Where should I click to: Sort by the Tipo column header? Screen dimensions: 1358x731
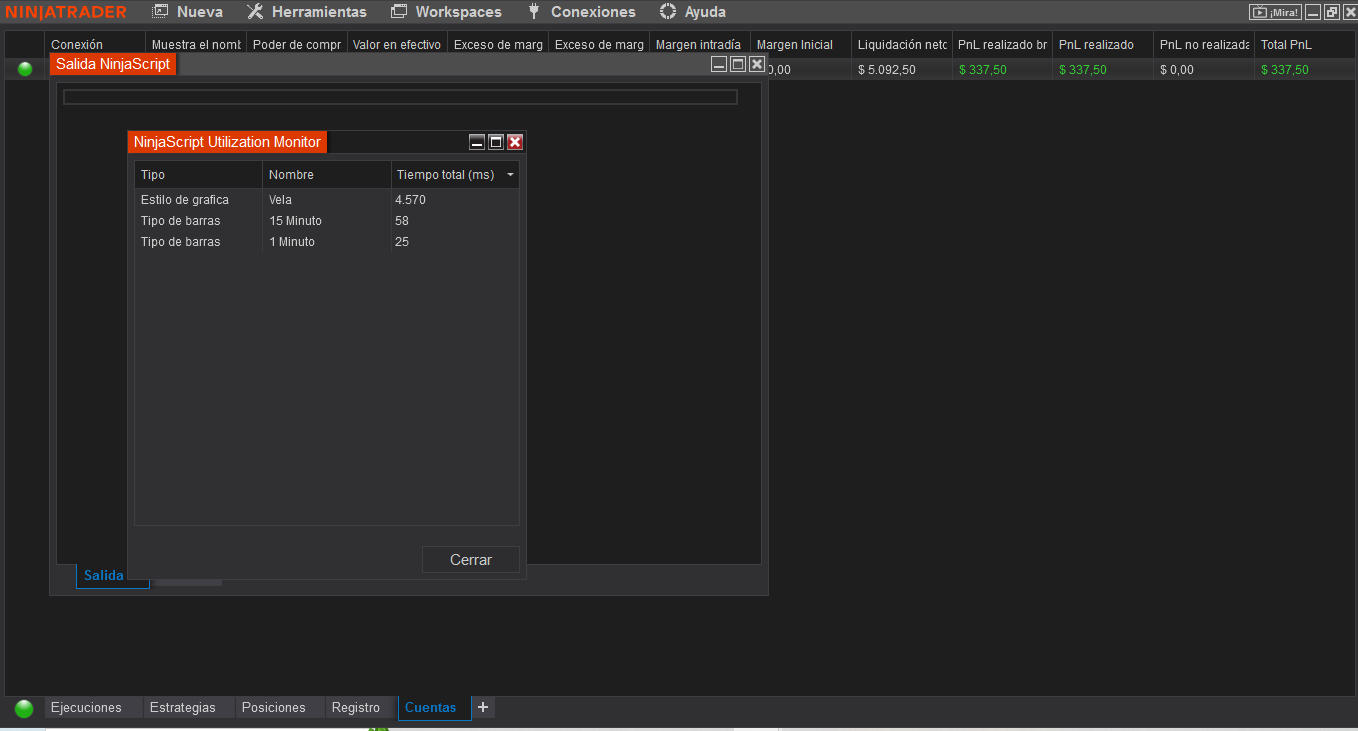[x=198, y=175]
